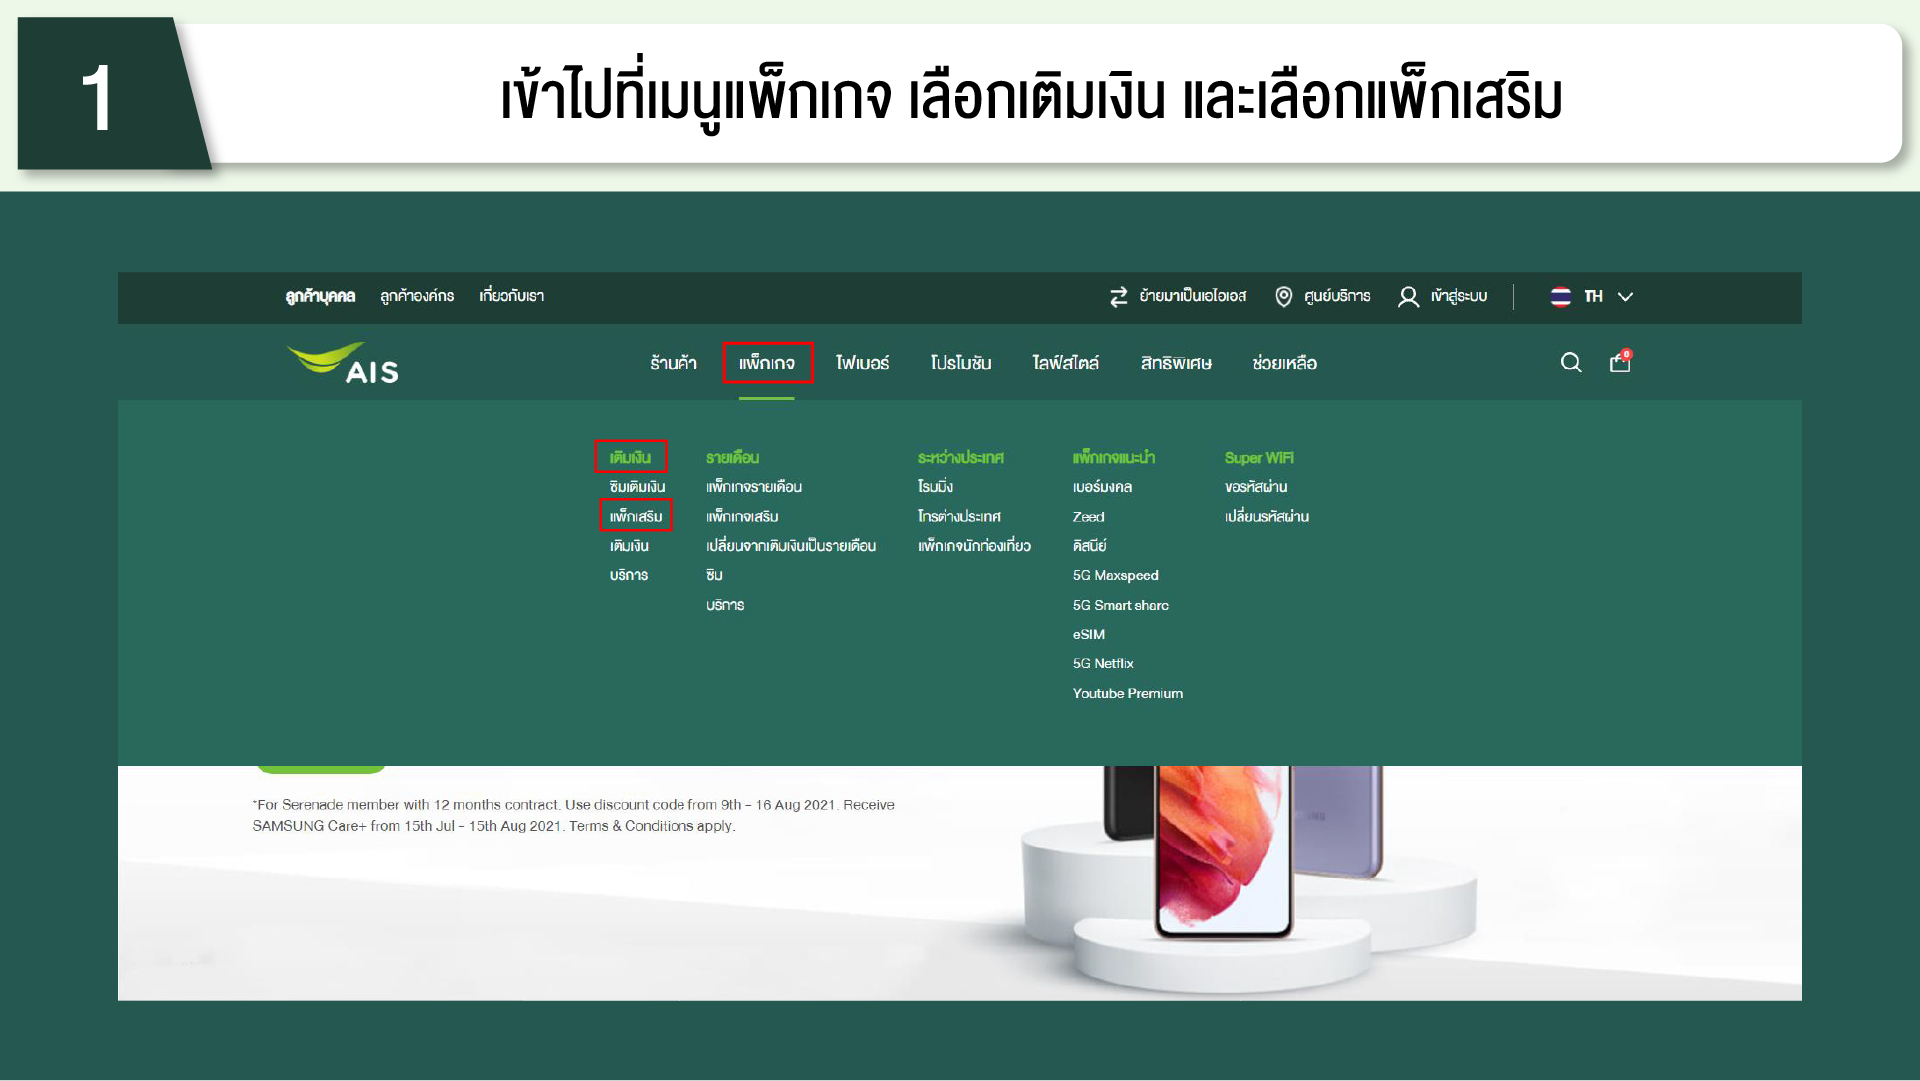Click the เติมเงin column heading เติมเงิน
1920x1081 pixels.
(x=630, y=457)
